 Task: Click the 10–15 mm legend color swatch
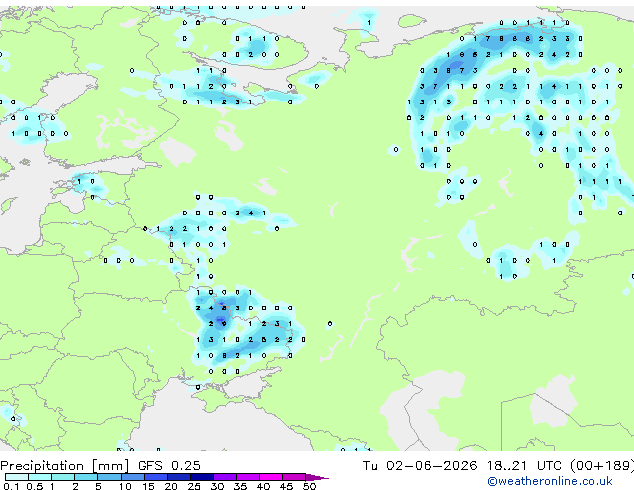132,477
